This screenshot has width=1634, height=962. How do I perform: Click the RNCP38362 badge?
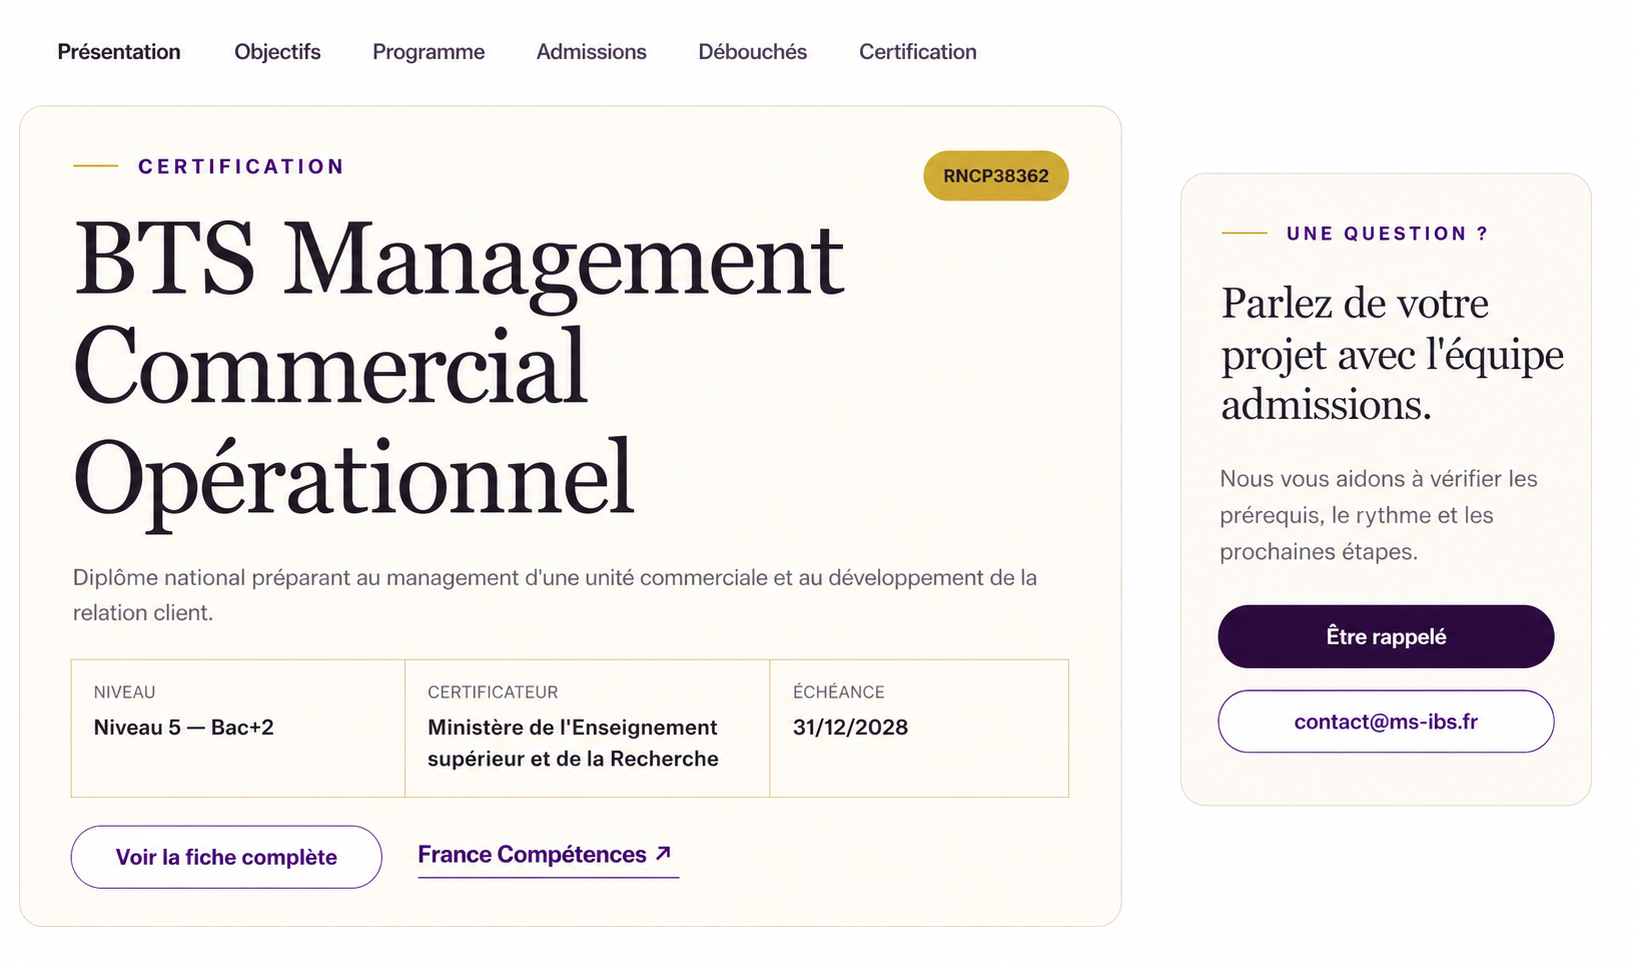[996, 176]
